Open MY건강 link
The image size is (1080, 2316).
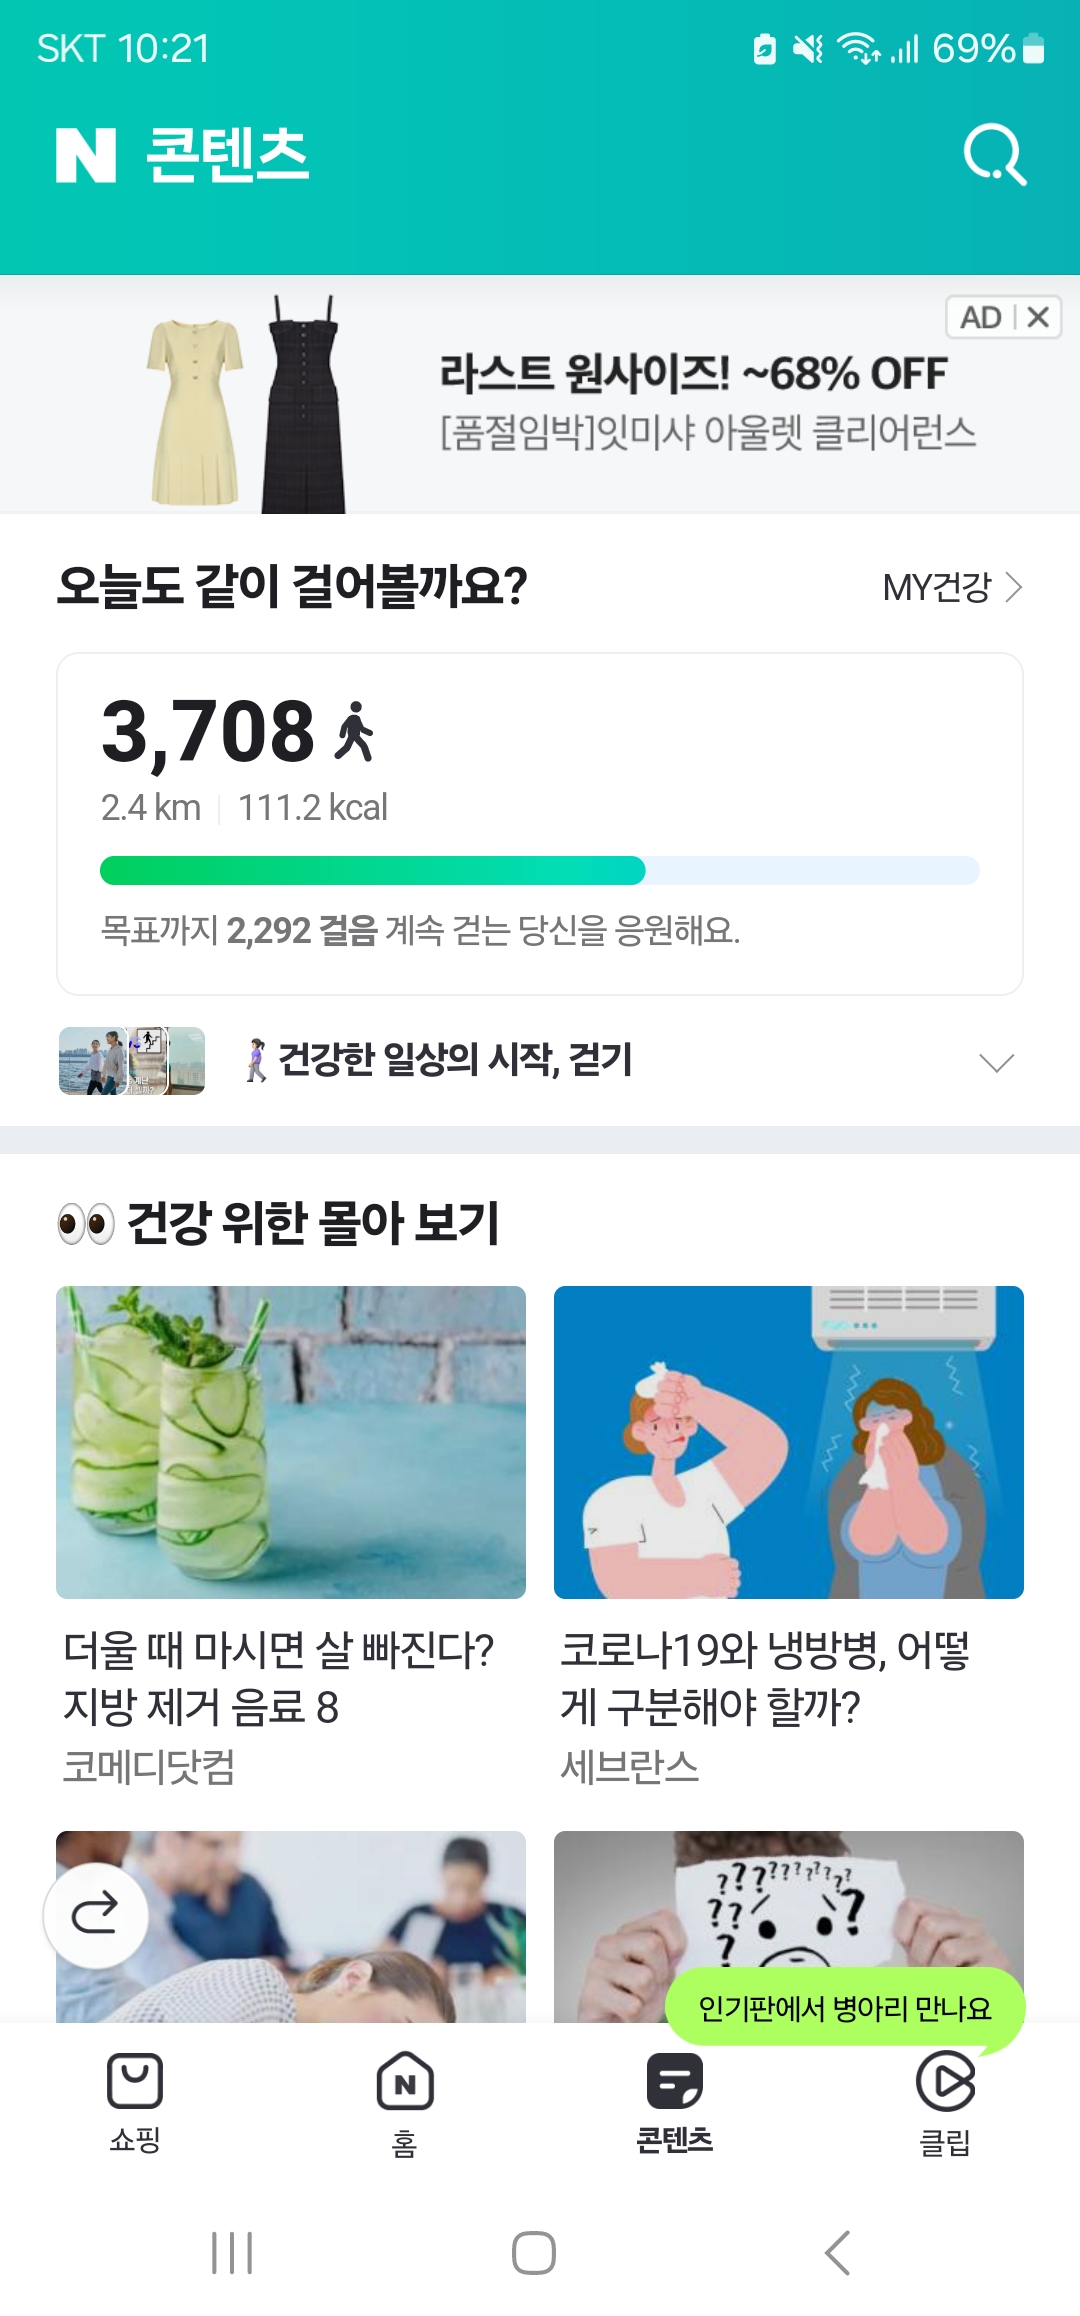(951, 587)
